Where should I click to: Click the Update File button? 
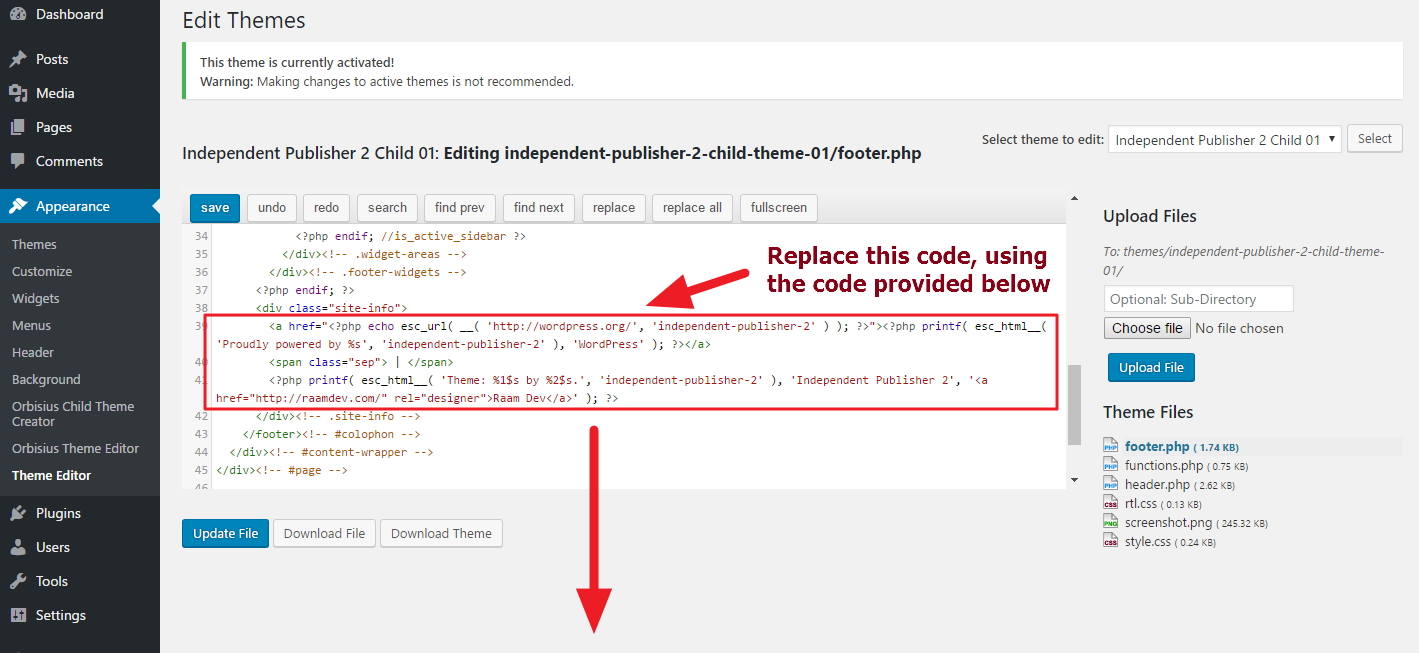pos(225,534)
